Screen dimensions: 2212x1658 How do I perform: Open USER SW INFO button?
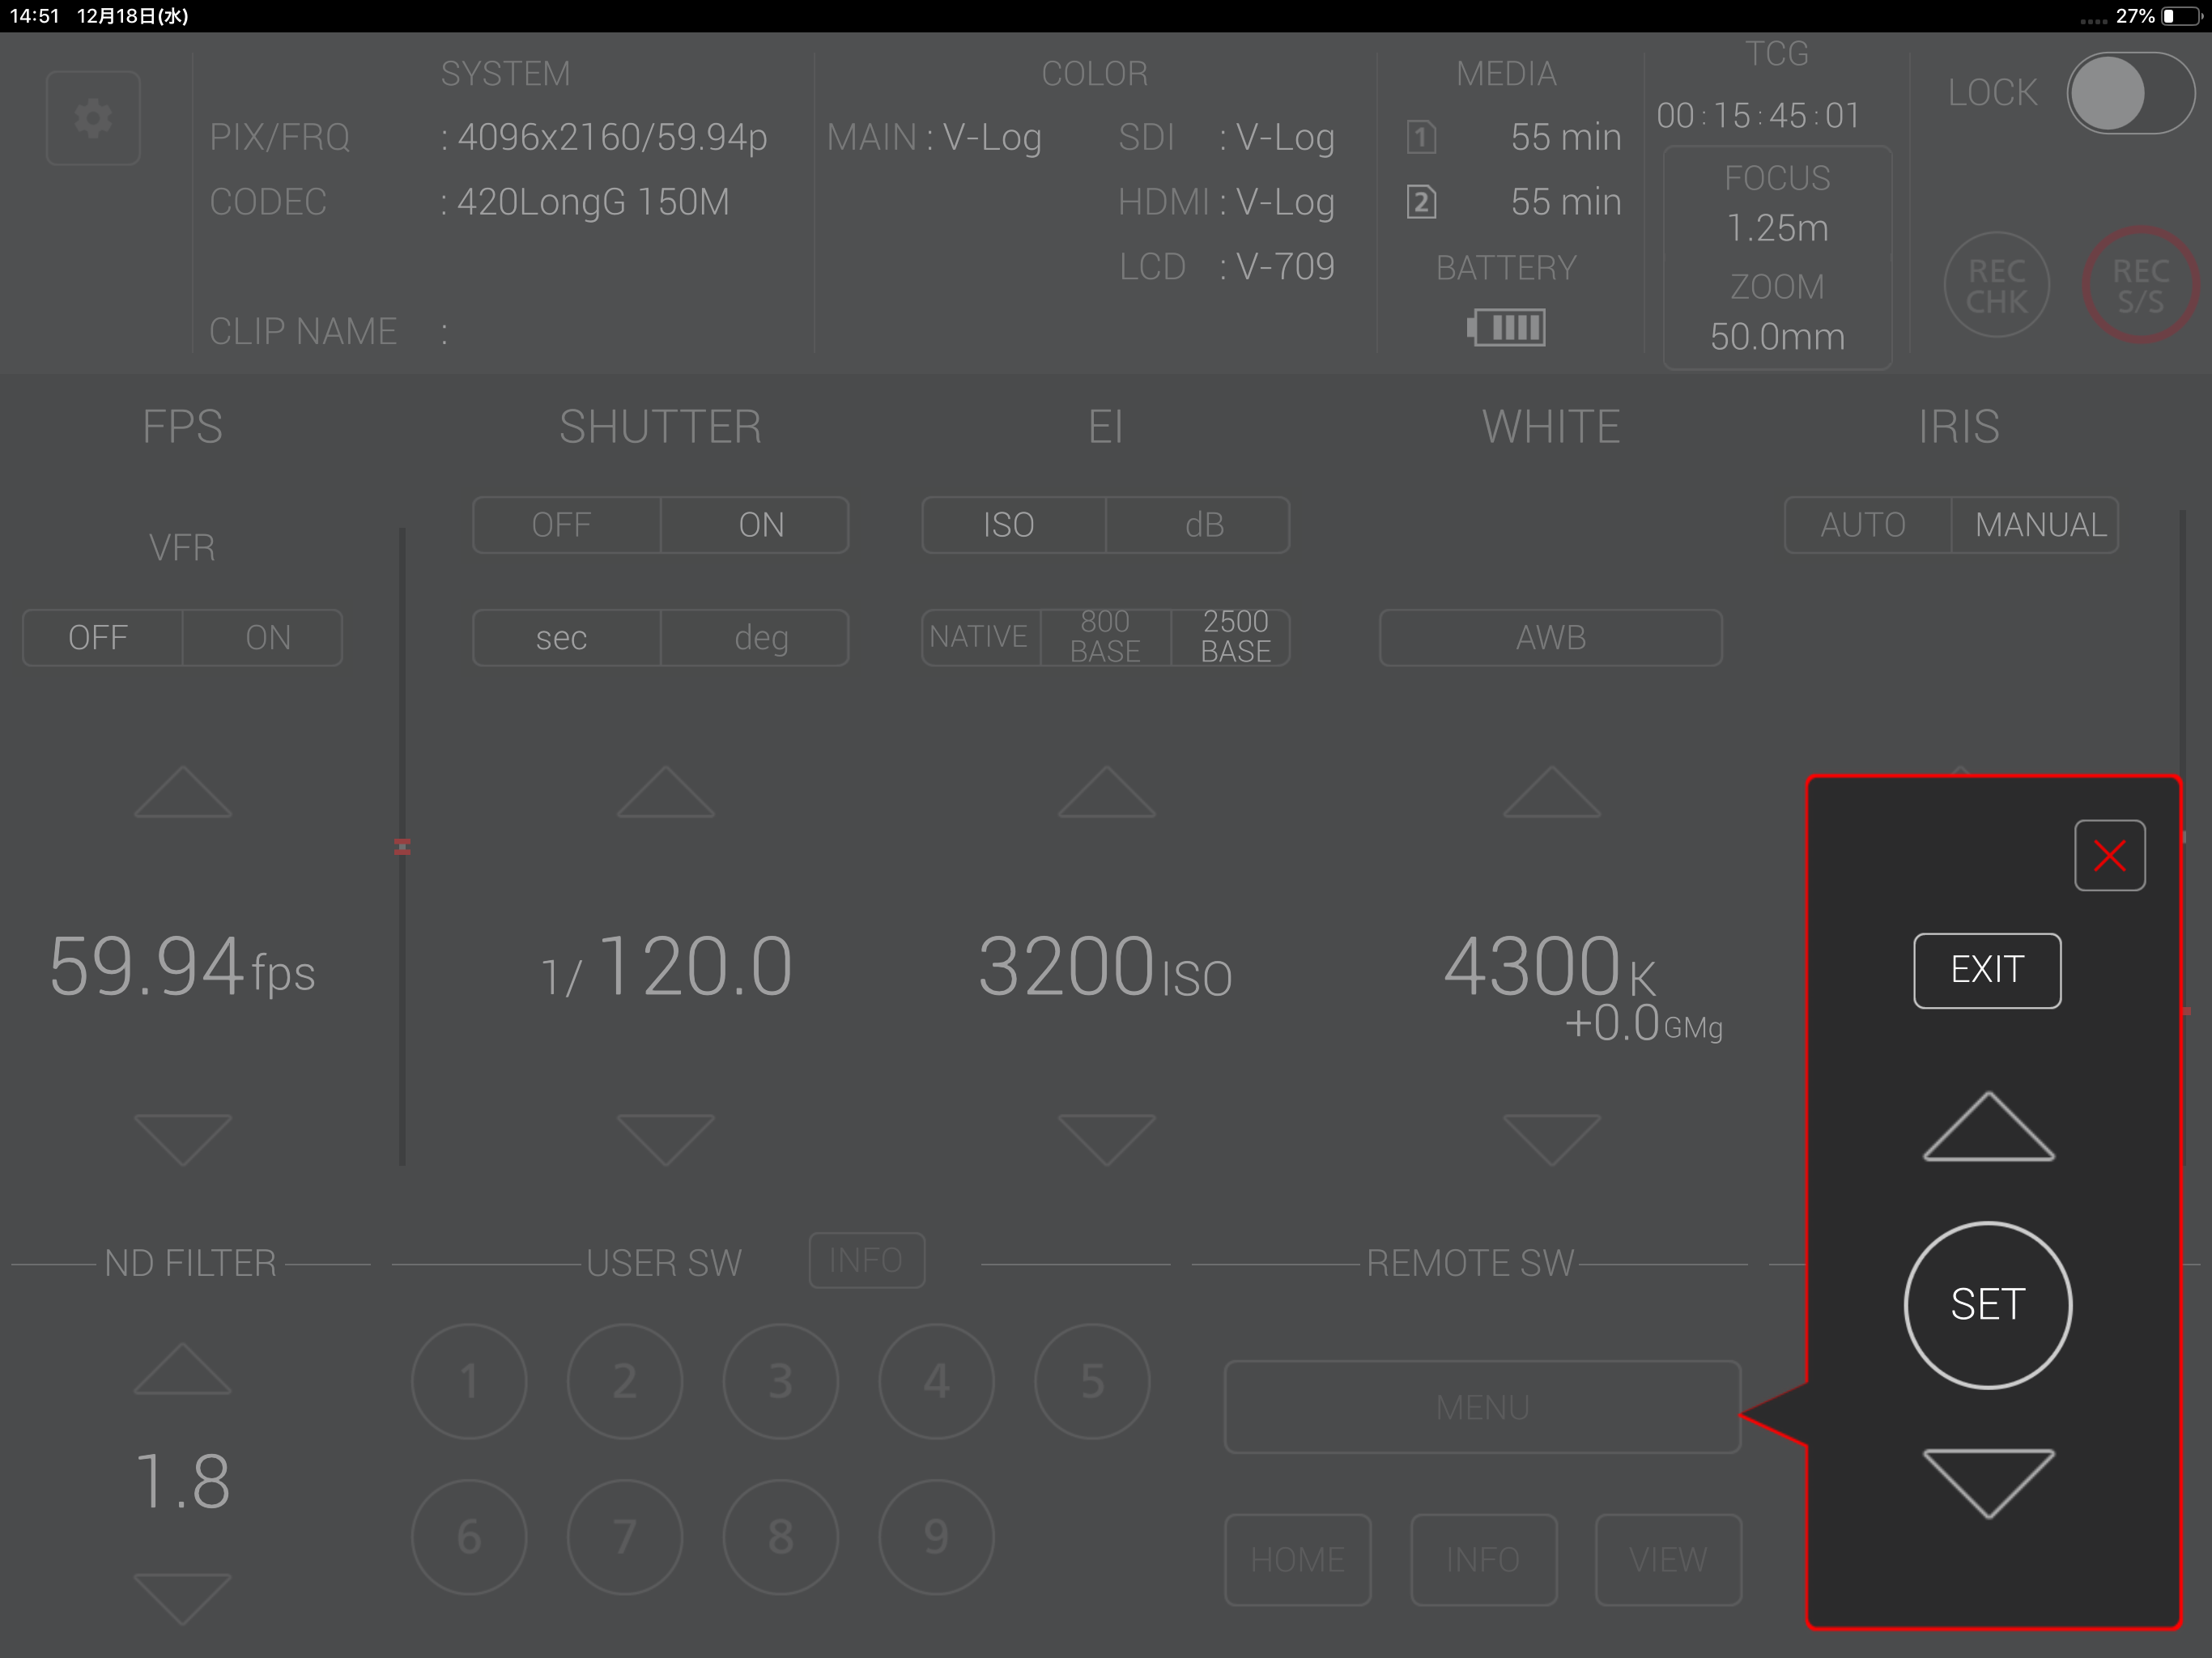pos(866,1261)
